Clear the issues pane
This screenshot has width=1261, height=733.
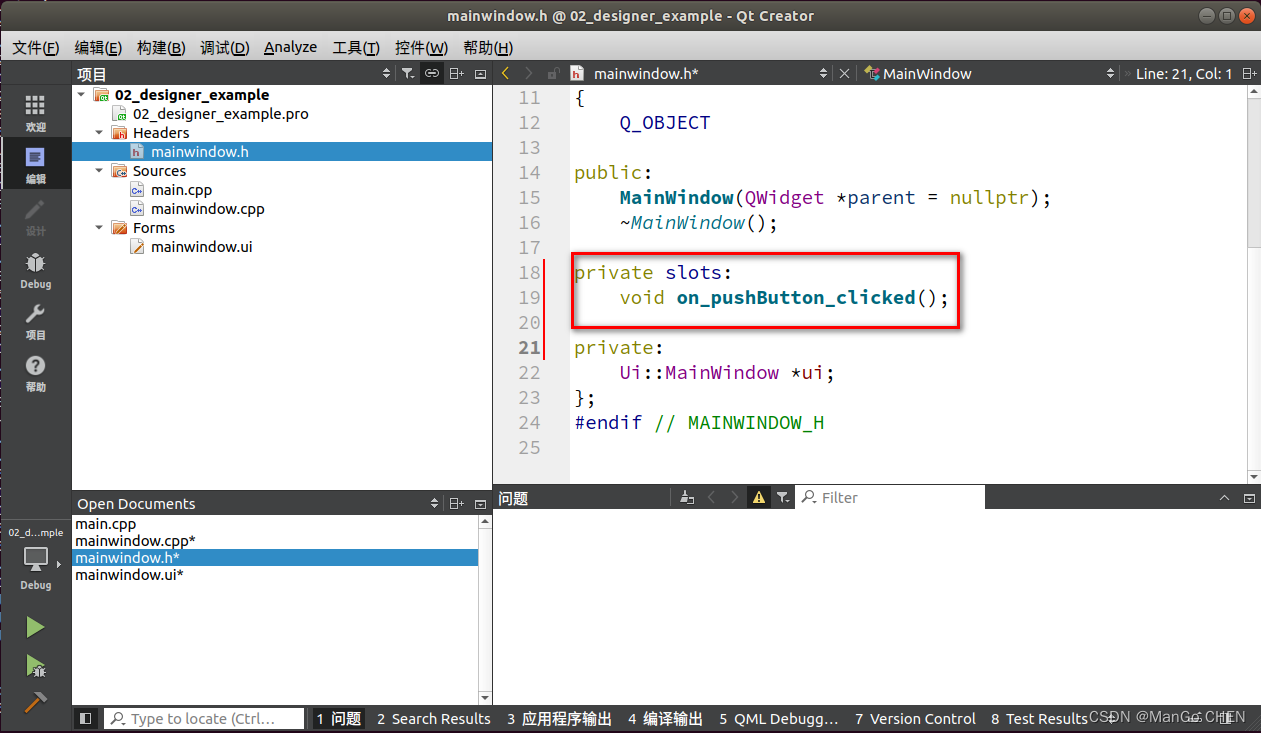[687, 497]
